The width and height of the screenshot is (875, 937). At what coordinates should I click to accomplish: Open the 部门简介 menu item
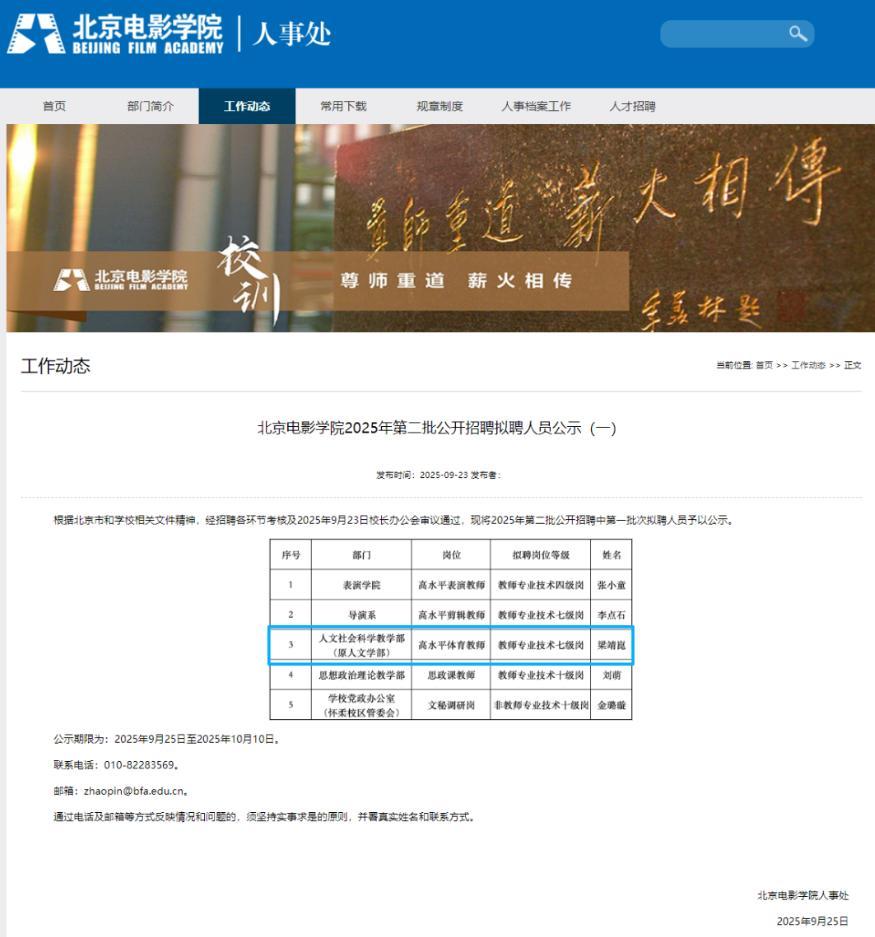click(150, 107)
